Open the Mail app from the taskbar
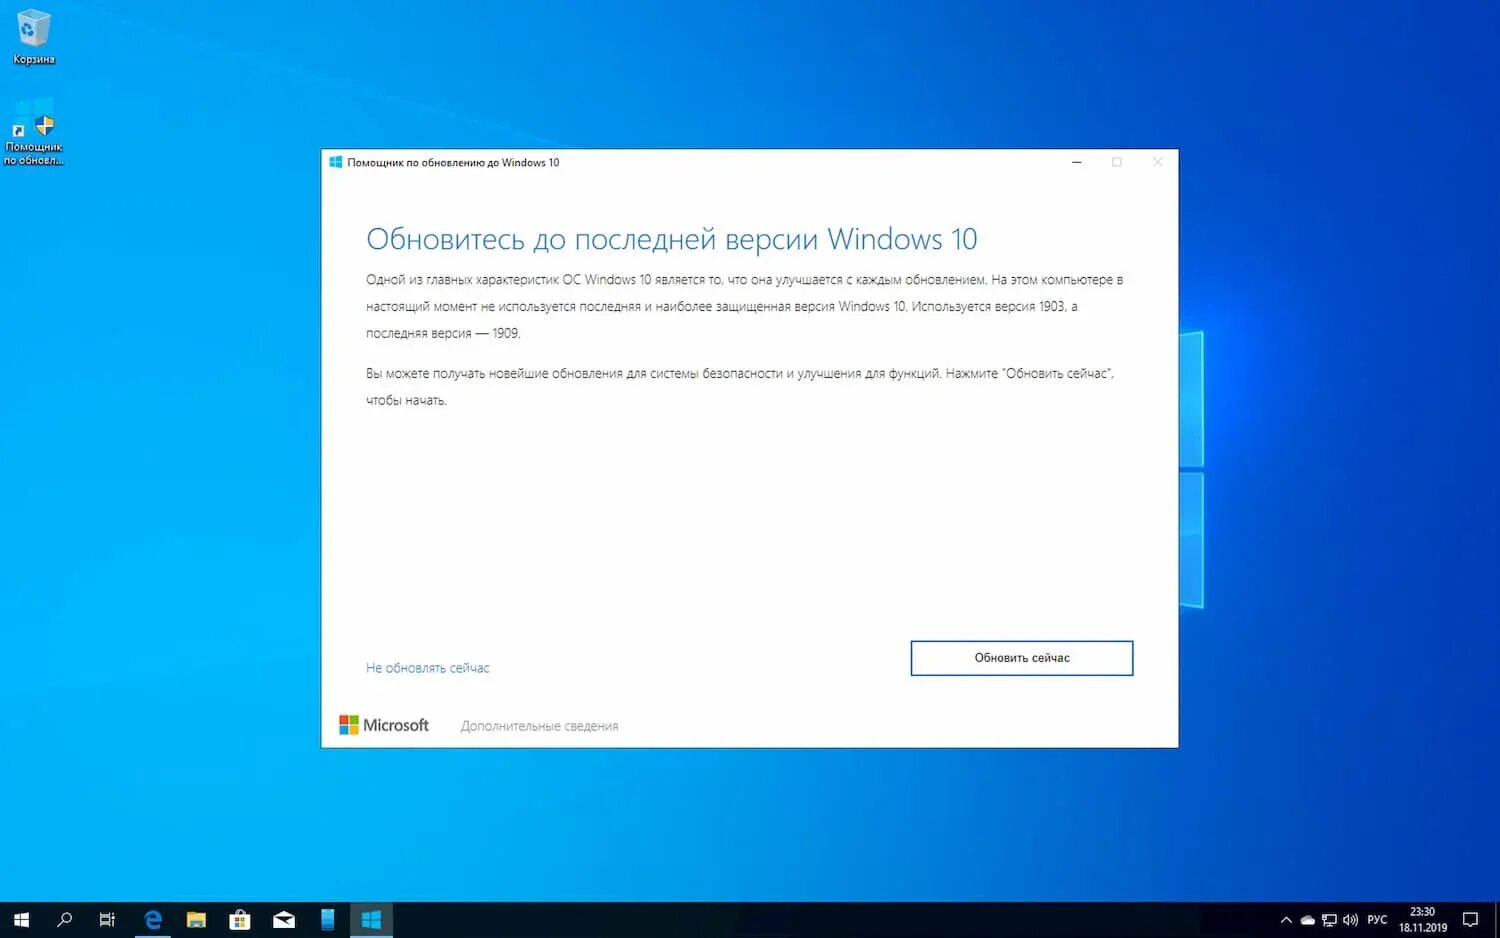Screen dimensions: 1500x938 [284, 920]
